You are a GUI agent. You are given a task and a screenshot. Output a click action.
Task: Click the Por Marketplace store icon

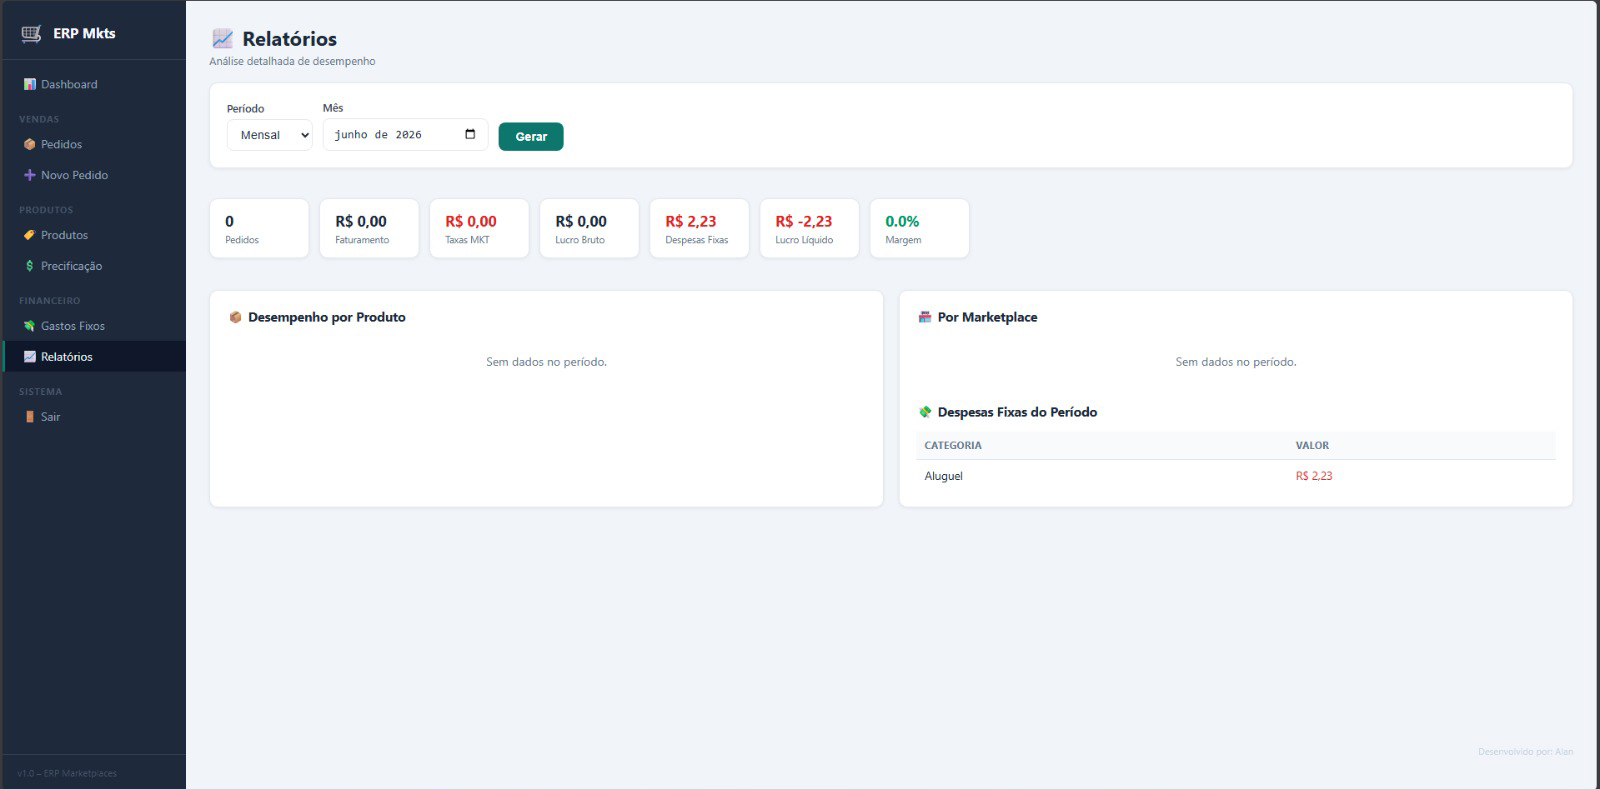pyautogui.click(x=925, y=317)
